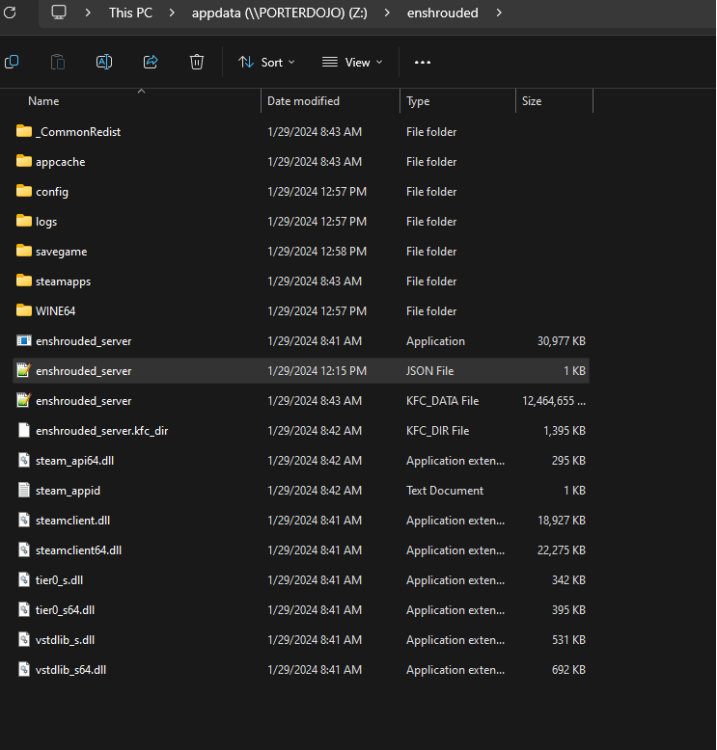Click the 30,977 KB size value
Viewport: 717px width, 750px height.
coord(561,341)
